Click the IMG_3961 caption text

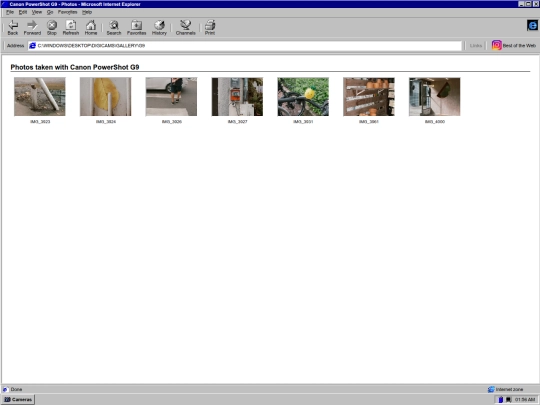coord(369,122)
